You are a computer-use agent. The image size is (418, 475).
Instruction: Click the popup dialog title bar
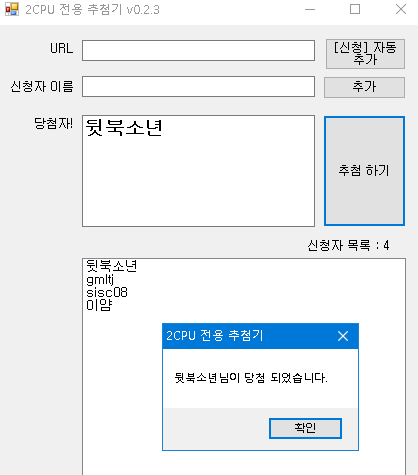247,336
